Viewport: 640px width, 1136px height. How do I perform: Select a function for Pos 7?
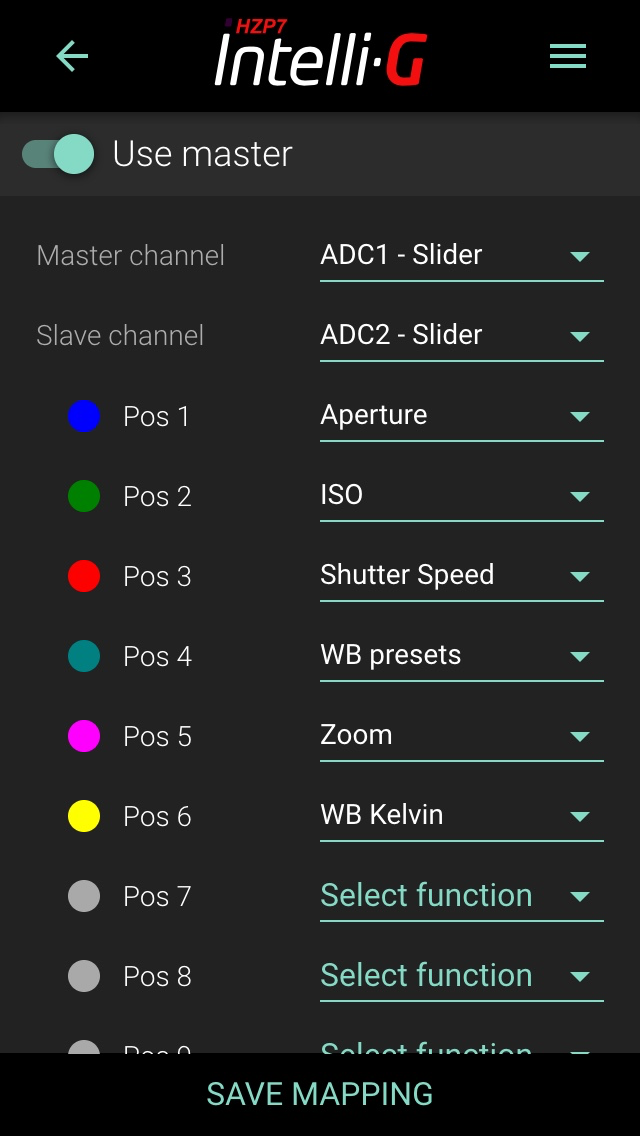[x=461, y=896]
